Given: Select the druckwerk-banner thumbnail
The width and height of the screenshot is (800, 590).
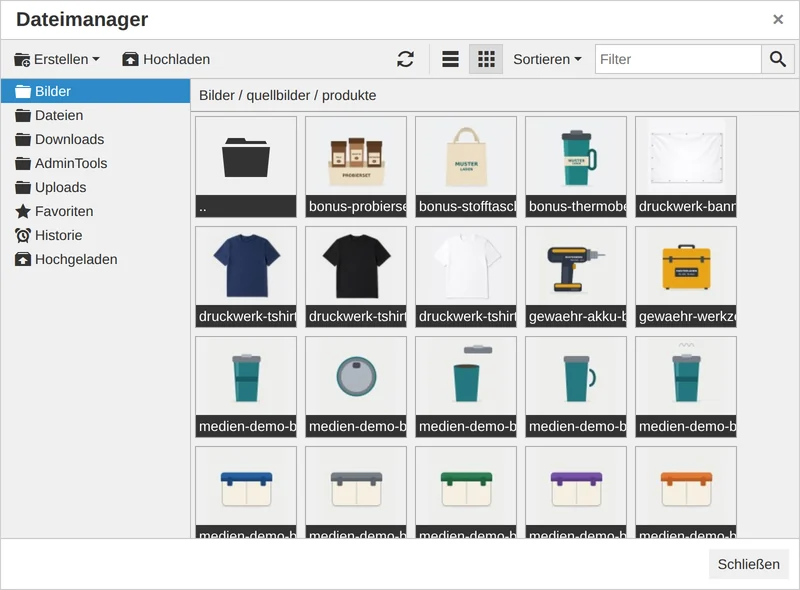Looking at the screenshot, I should [x=686, y=167].
